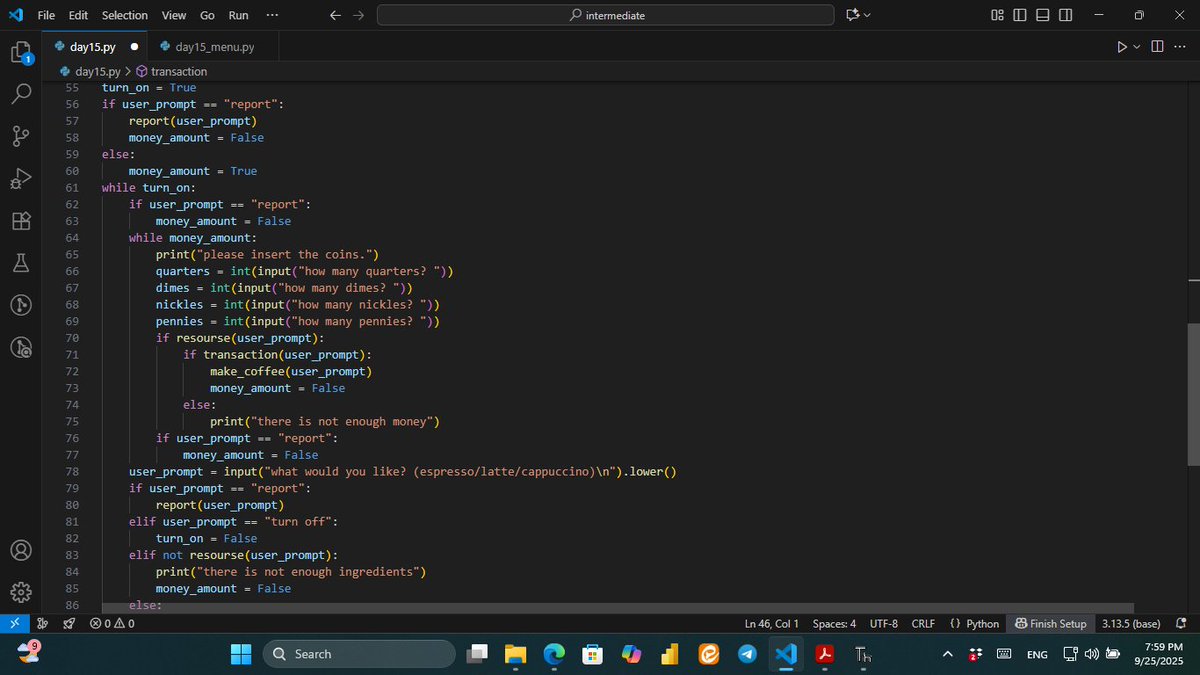Select the interpreter 3.13.5 (base)
Image resolution: width=1200 pixels, height=675 pixels.
pyautogui.click(x=1130, y=623)
